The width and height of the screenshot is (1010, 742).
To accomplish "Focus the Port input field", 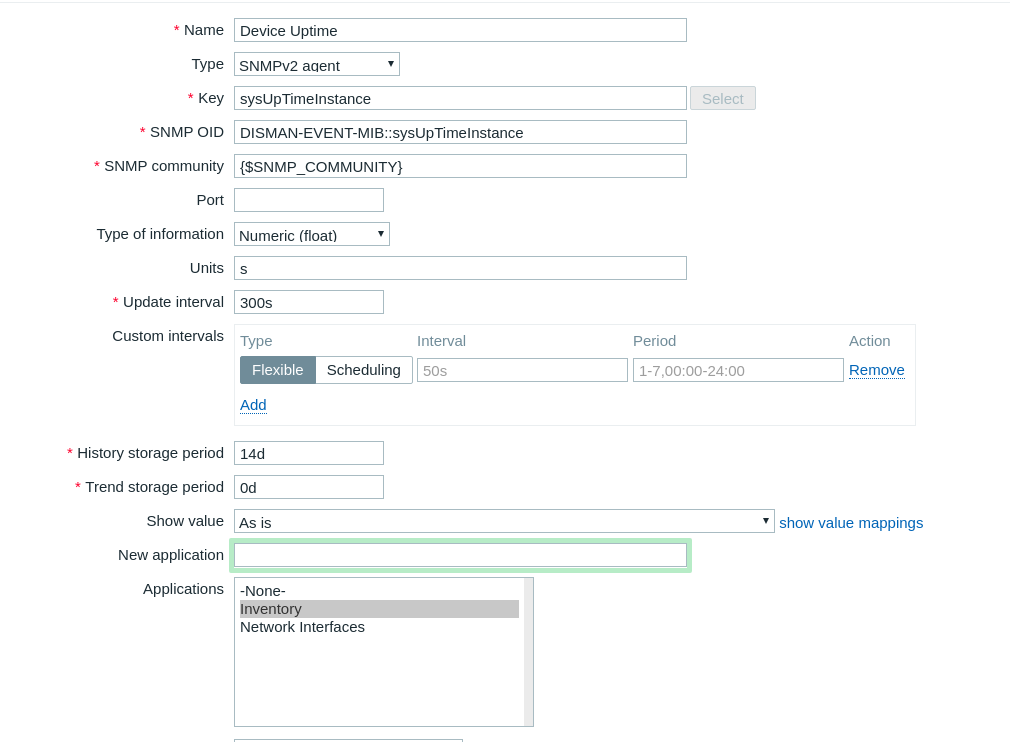I will coord(309,200).
